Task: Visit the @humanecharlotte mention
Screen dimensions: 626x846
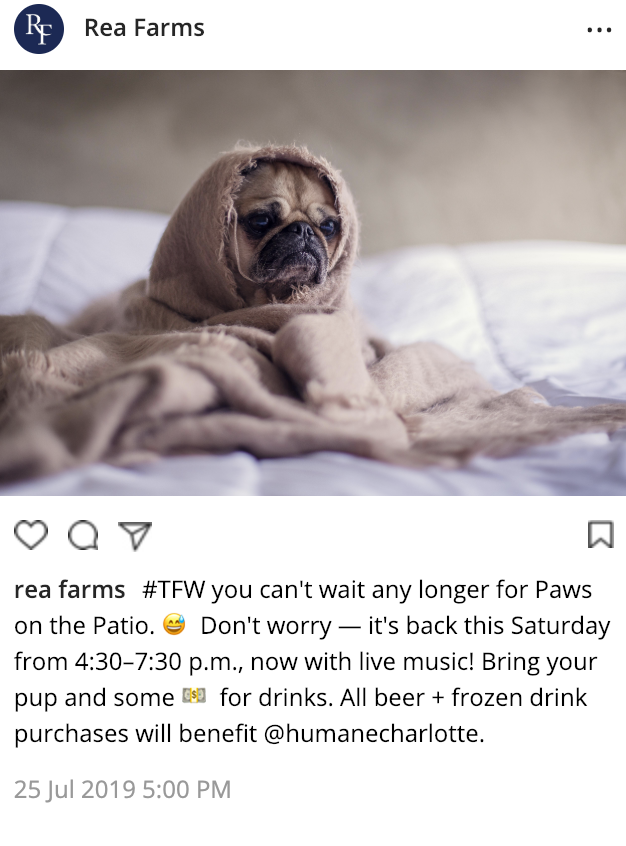Action: pos(374,733)
